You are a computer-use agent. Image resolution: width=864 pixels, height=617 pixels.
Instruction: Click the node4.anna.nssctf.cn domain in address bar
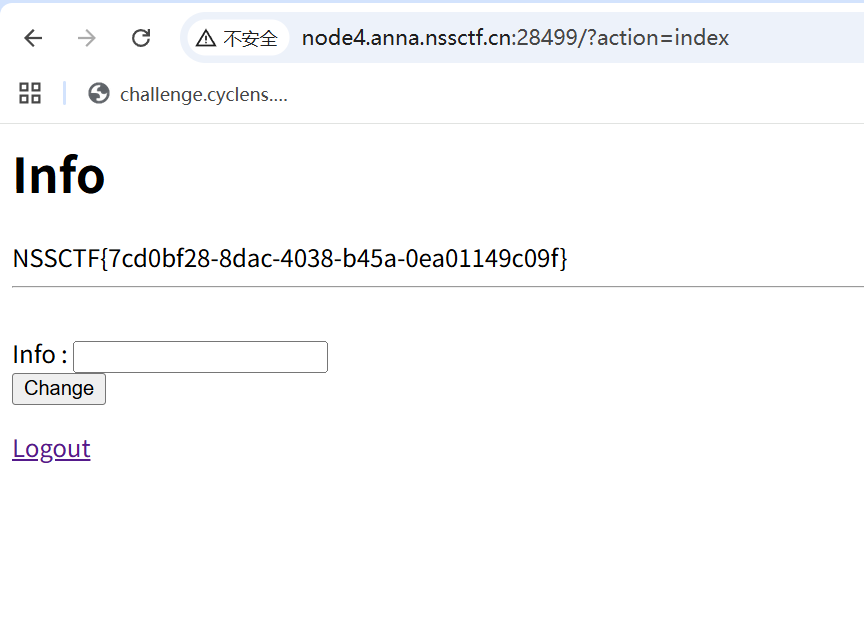tap(407, 38)
